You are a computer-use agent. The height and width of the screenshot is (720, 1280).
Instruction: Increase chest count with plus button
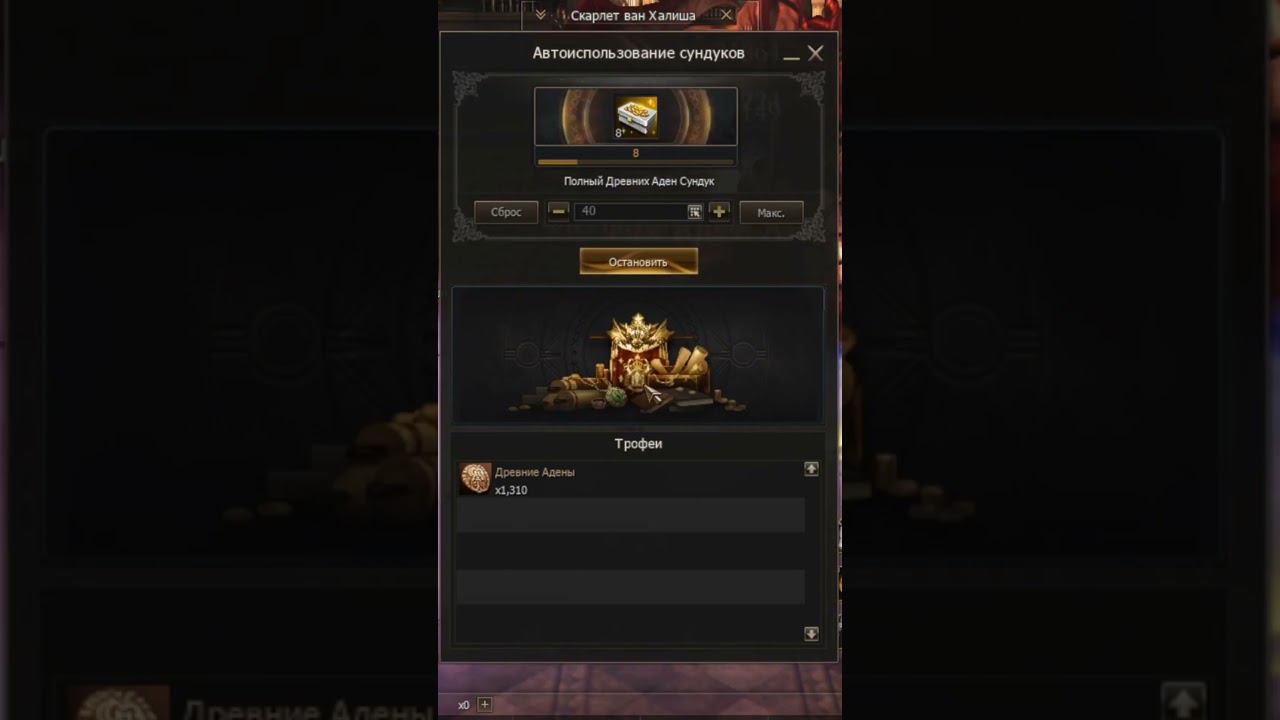coord(719,211)
